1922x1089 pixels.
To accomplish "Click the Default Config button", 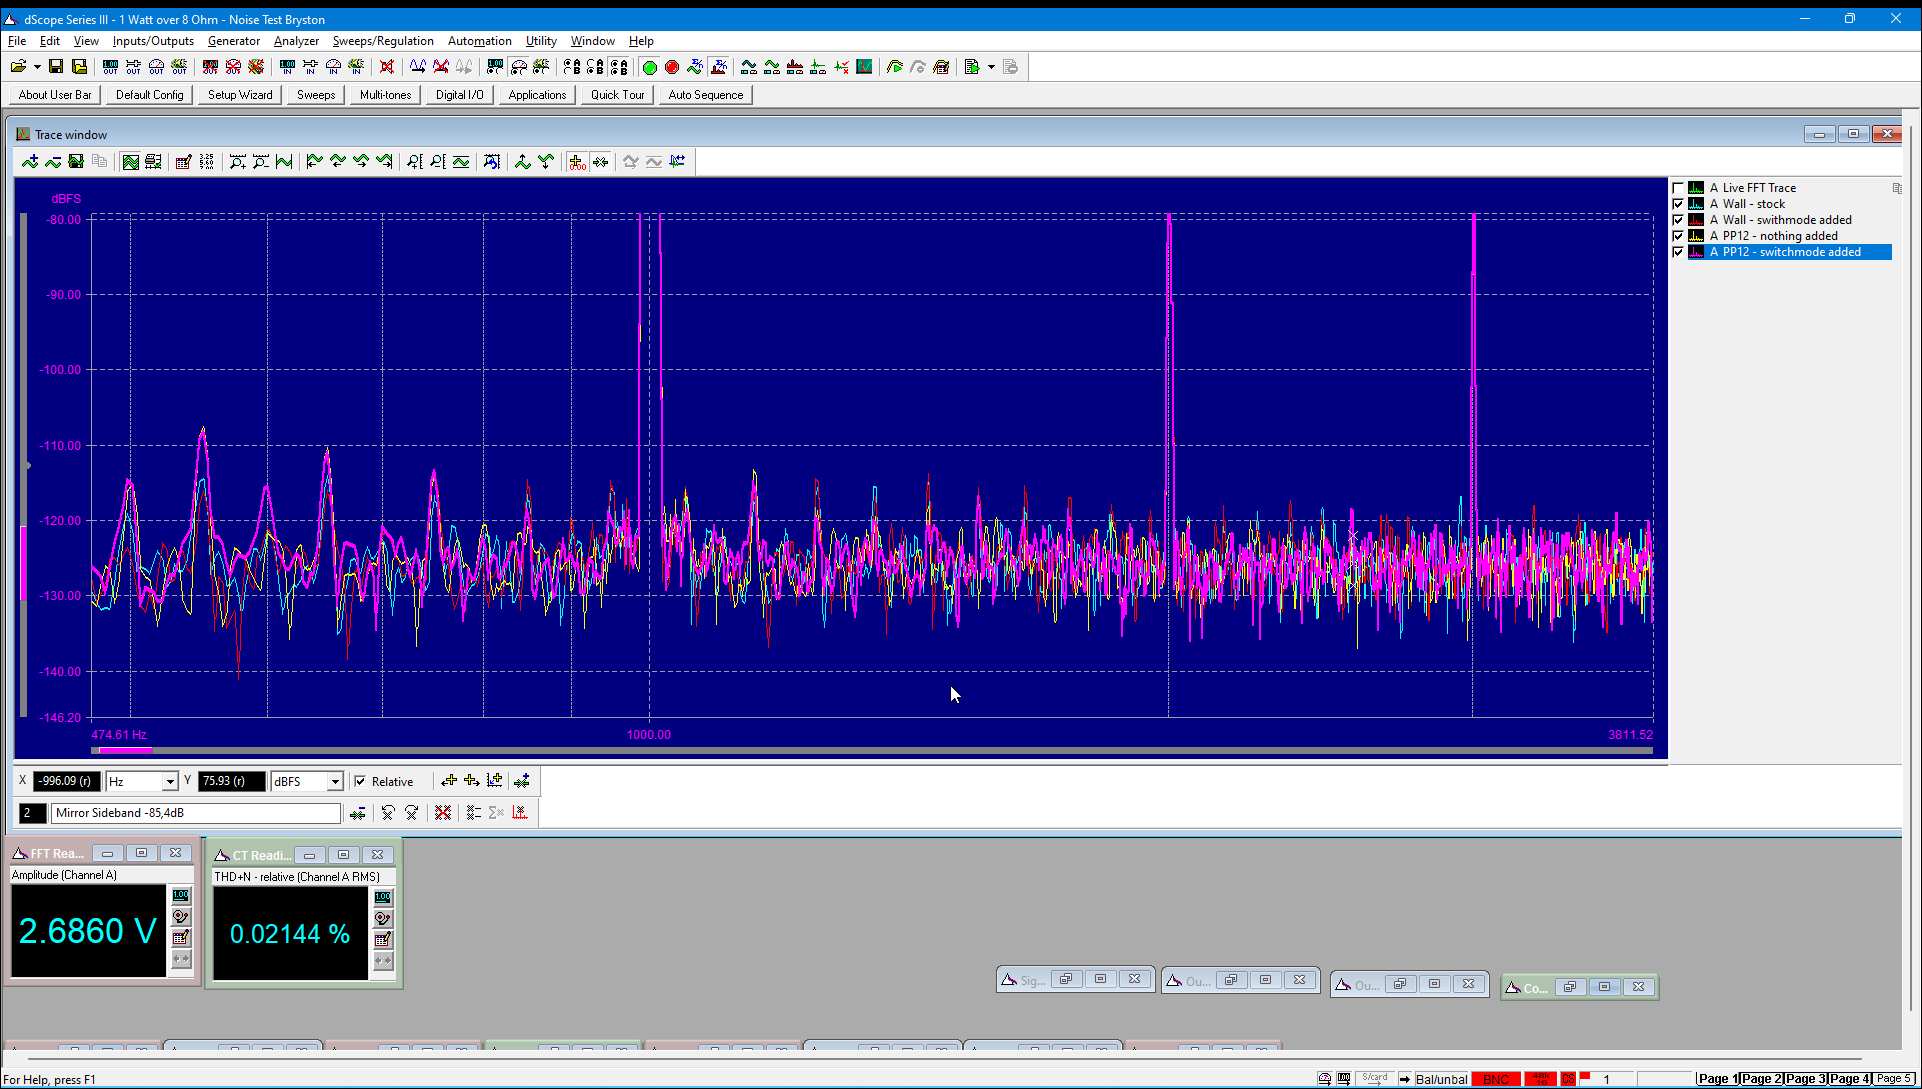I will point(150,95).
